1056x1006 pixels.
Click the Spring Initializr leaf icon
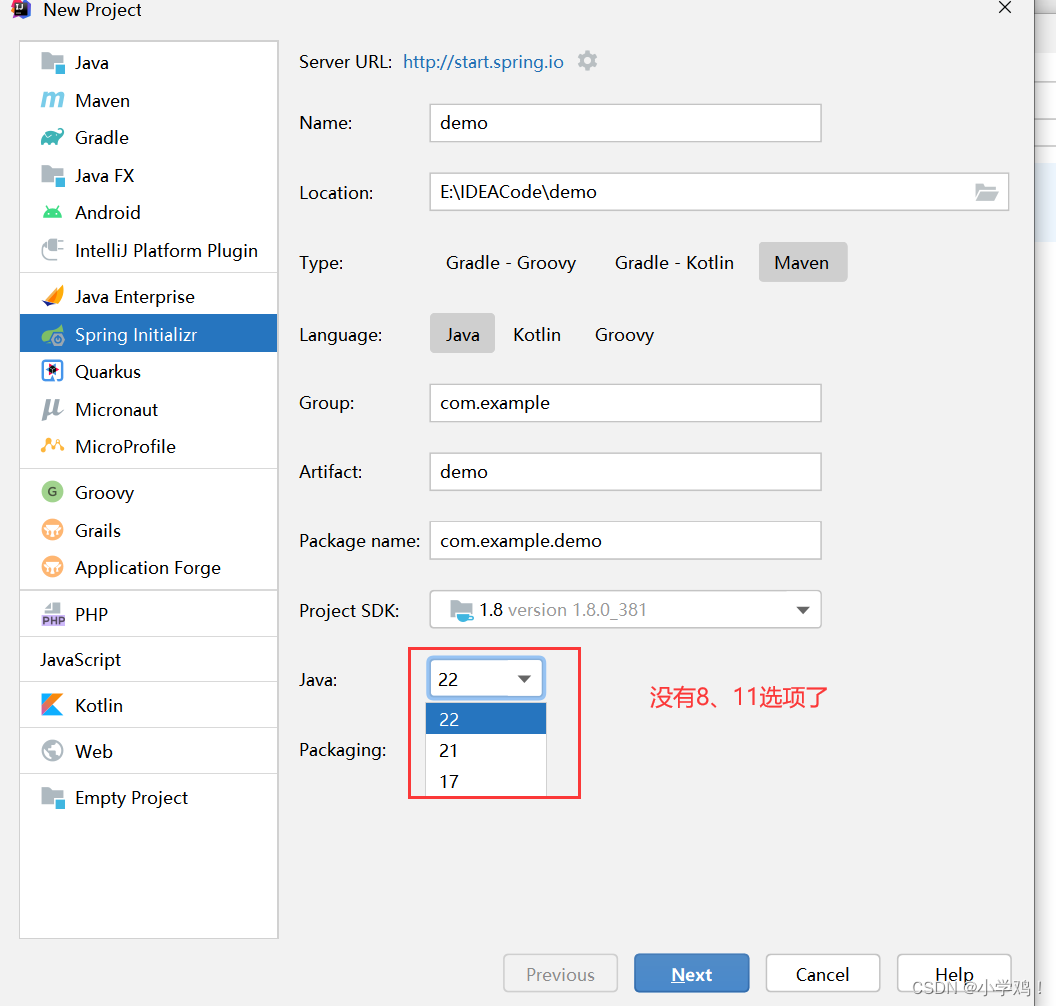pos(53,335)
